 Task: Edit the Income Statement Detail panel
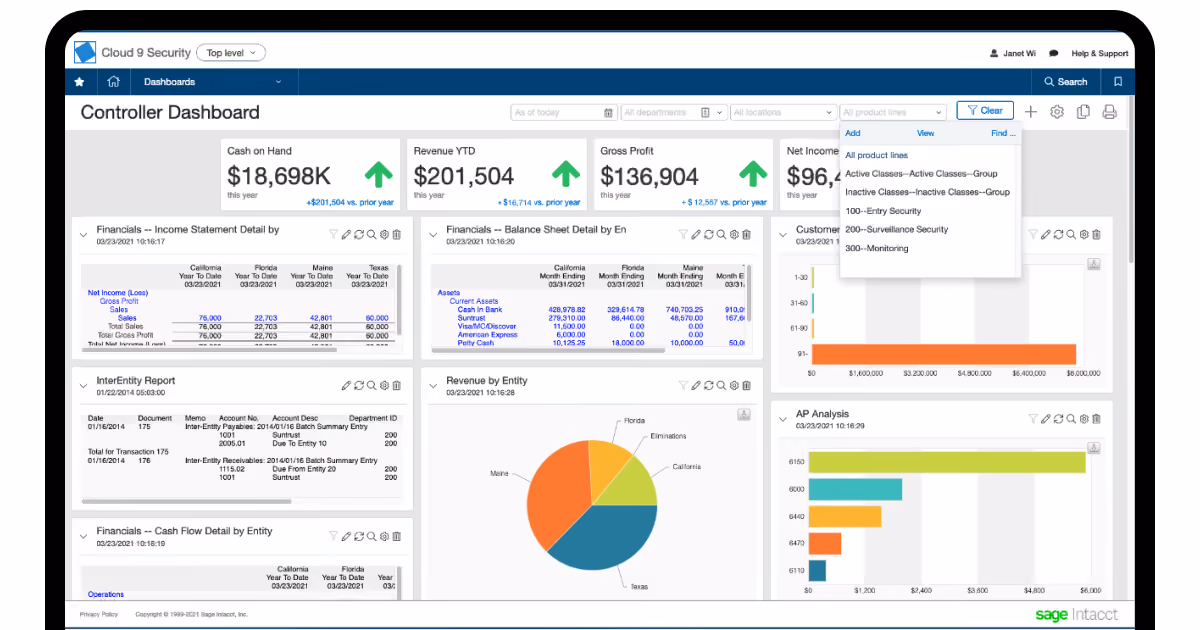(346, 234)
